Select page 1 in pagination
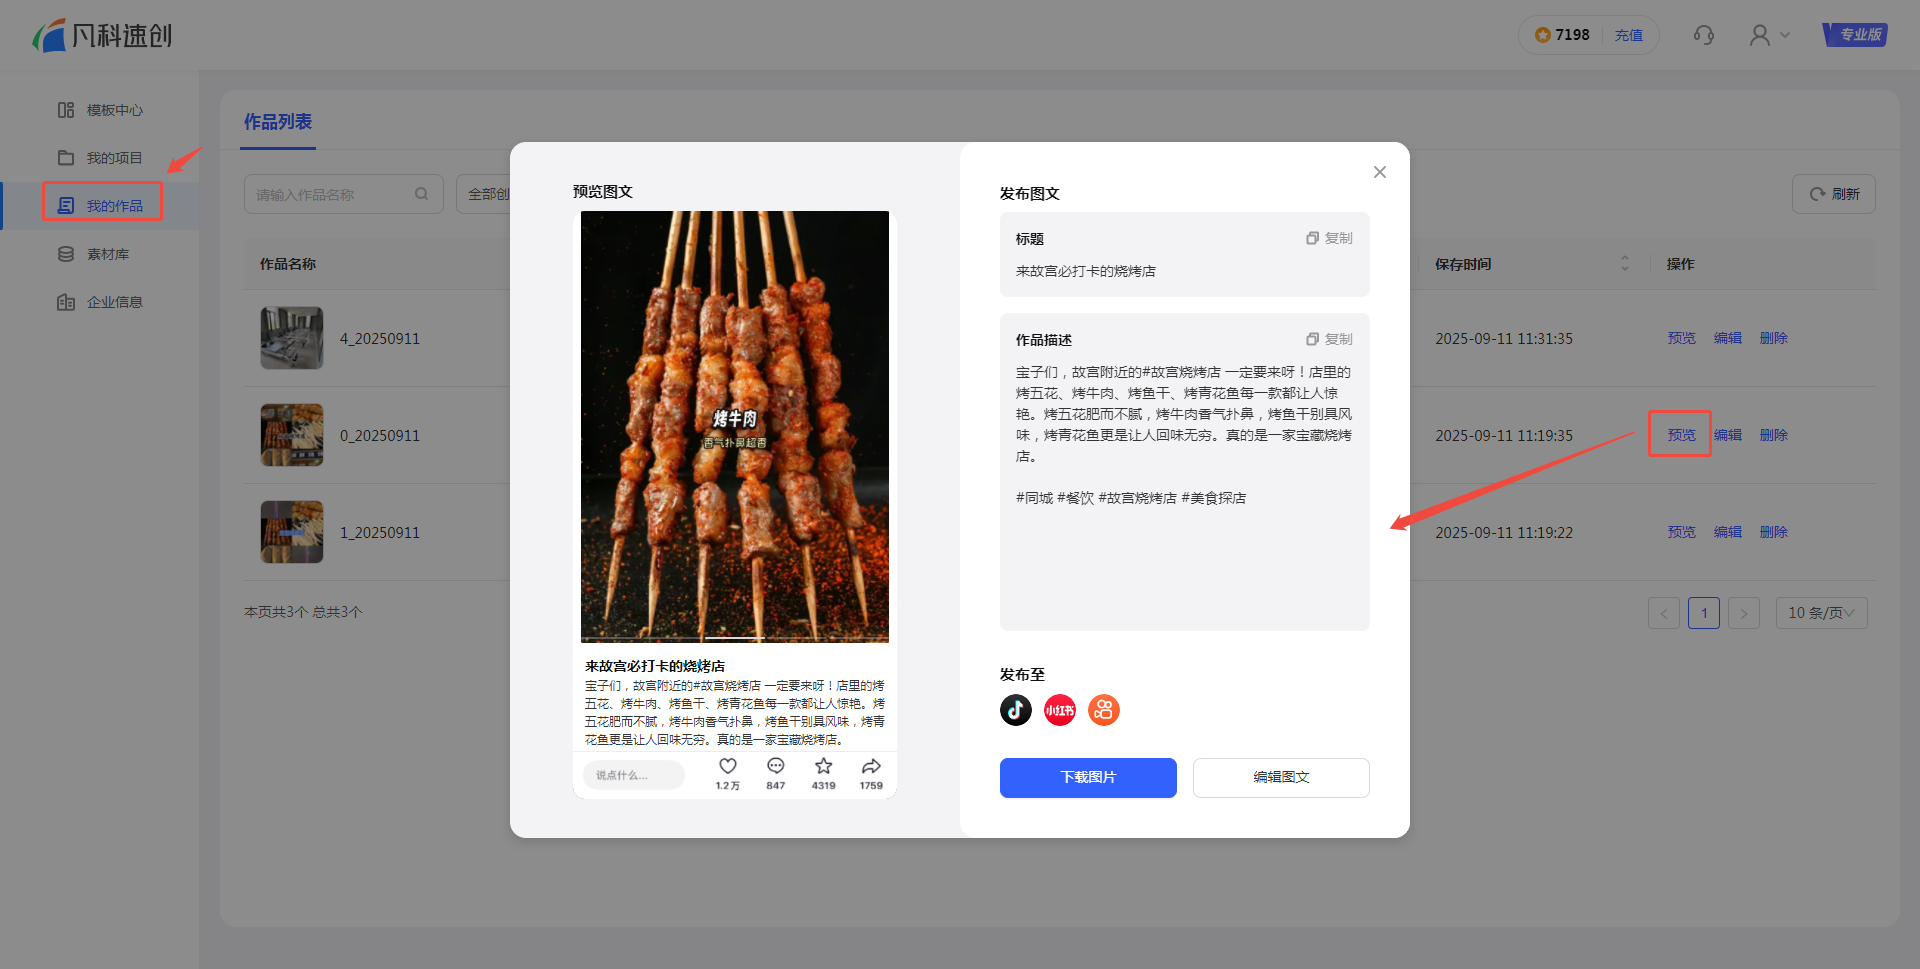 tap(1704, 613)
